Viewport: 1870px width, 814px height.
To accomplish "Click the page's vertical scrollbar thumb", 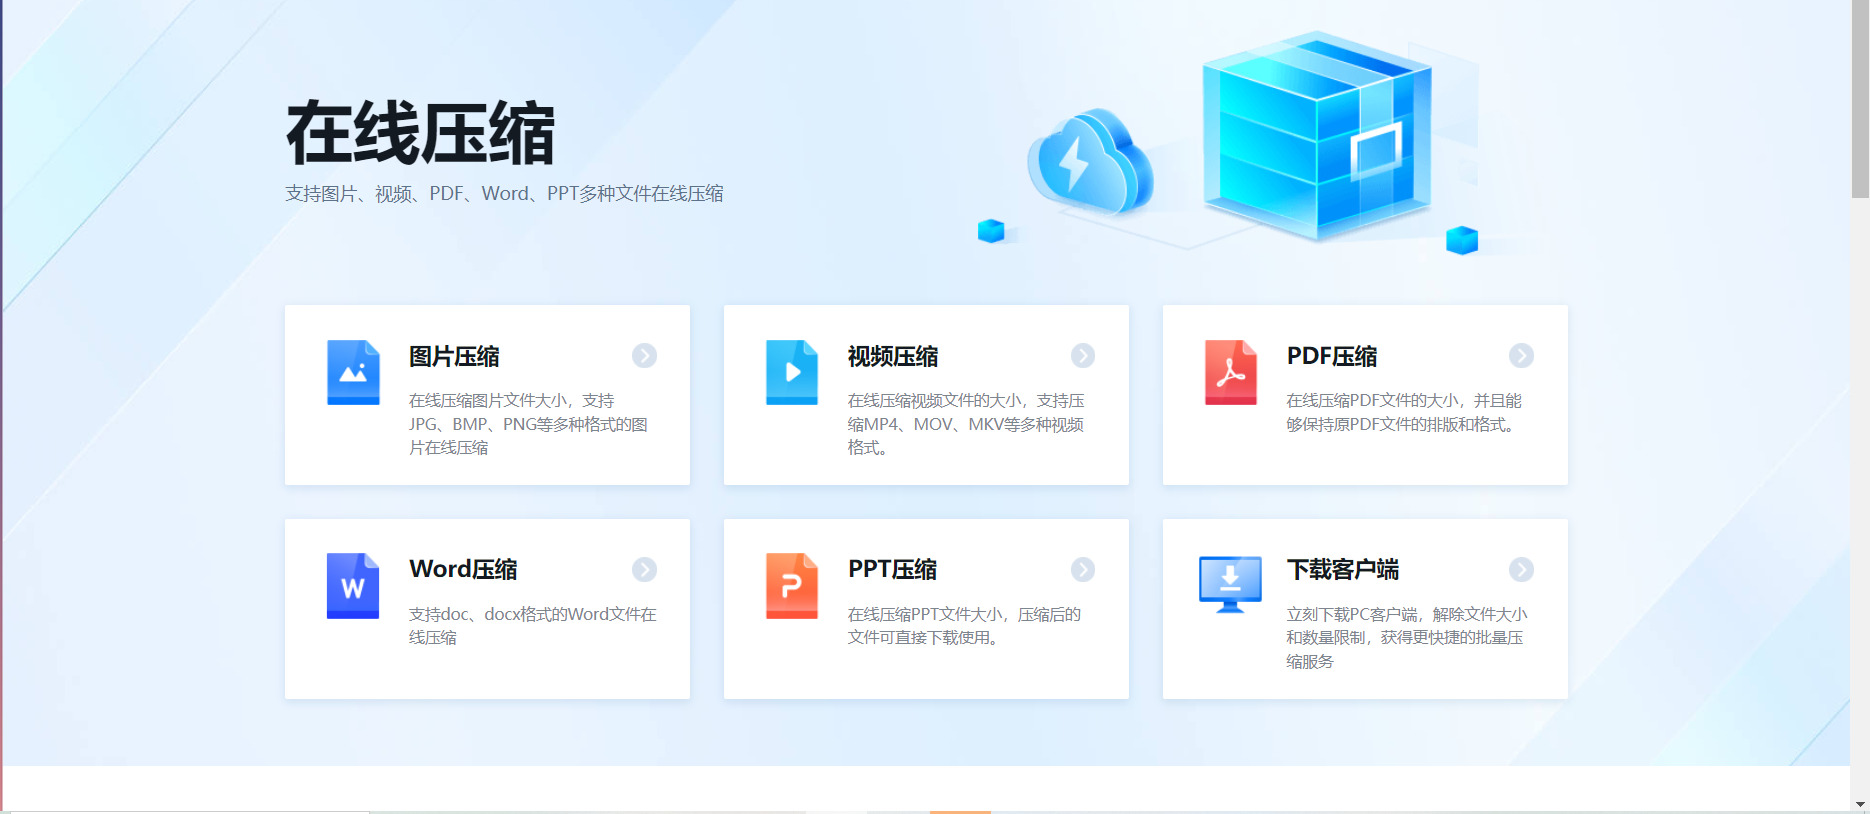I will [x=1860, y=99].
